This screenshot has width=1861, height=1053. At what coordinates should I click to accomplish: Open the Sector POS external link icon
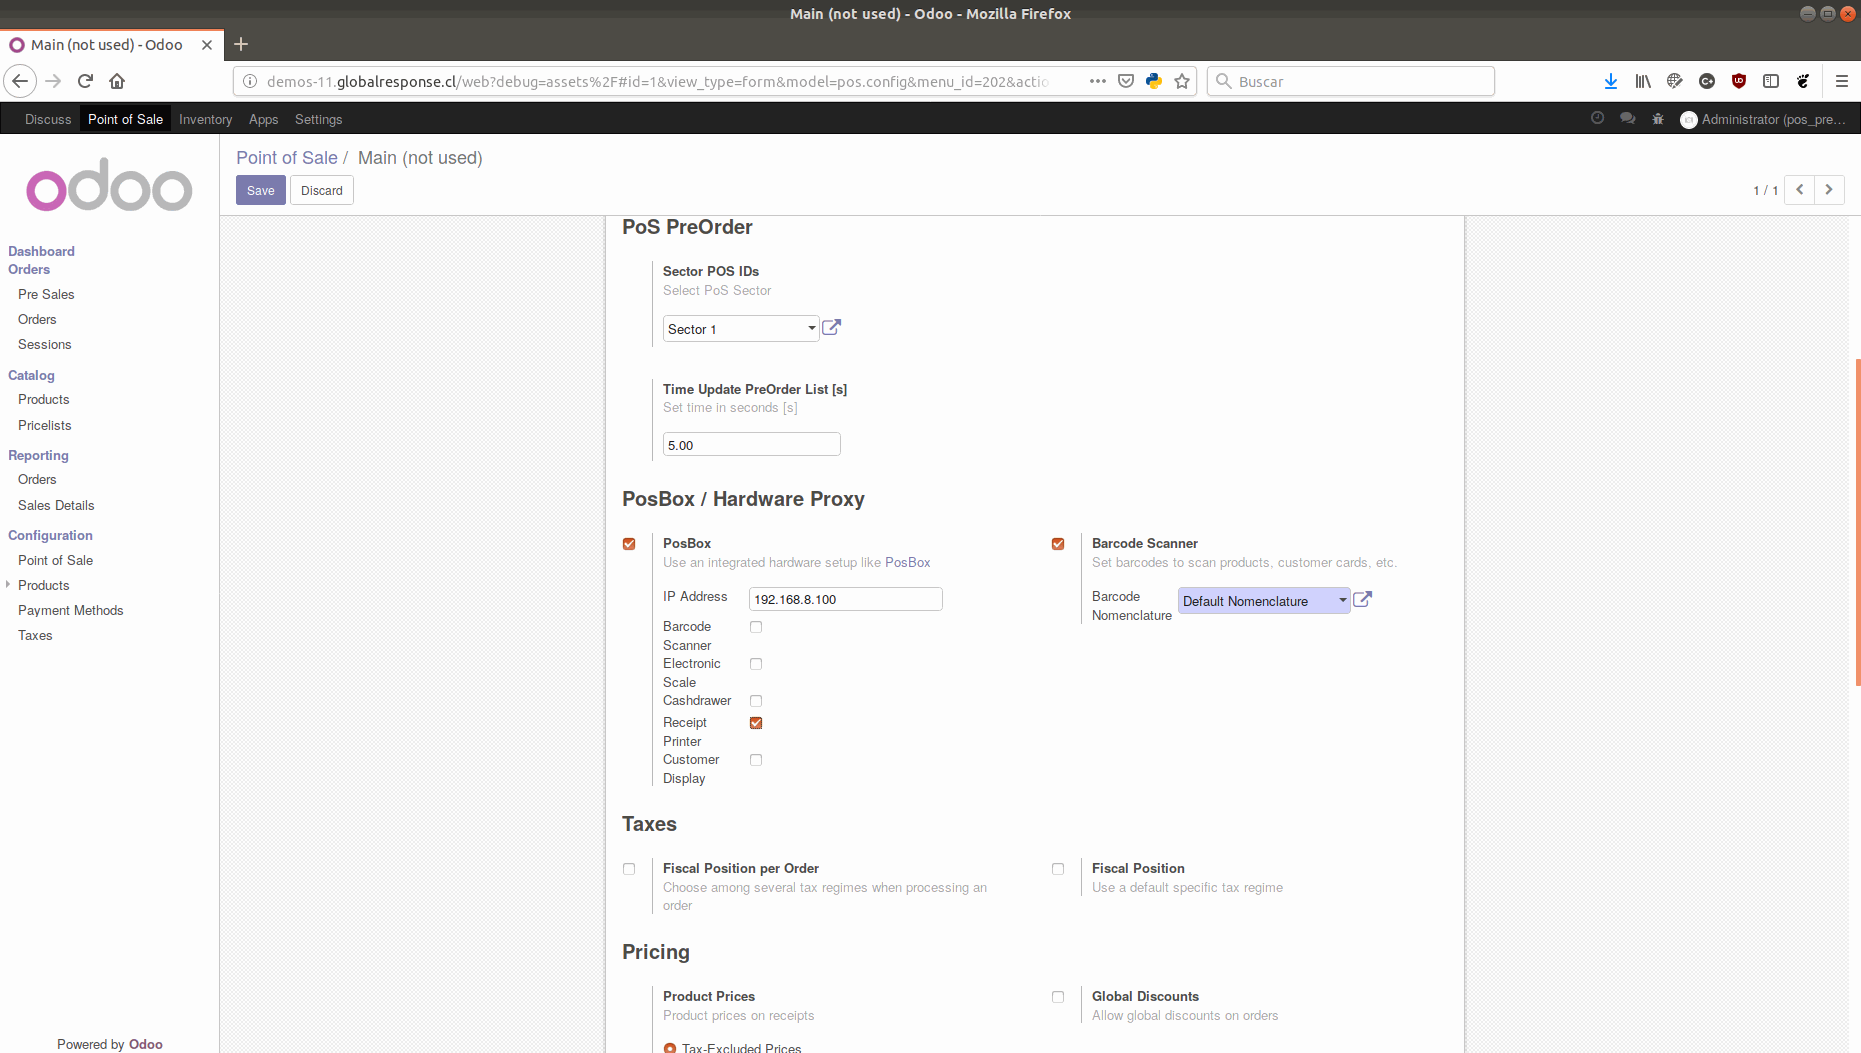pyautogui.click(x=831, y=326)
